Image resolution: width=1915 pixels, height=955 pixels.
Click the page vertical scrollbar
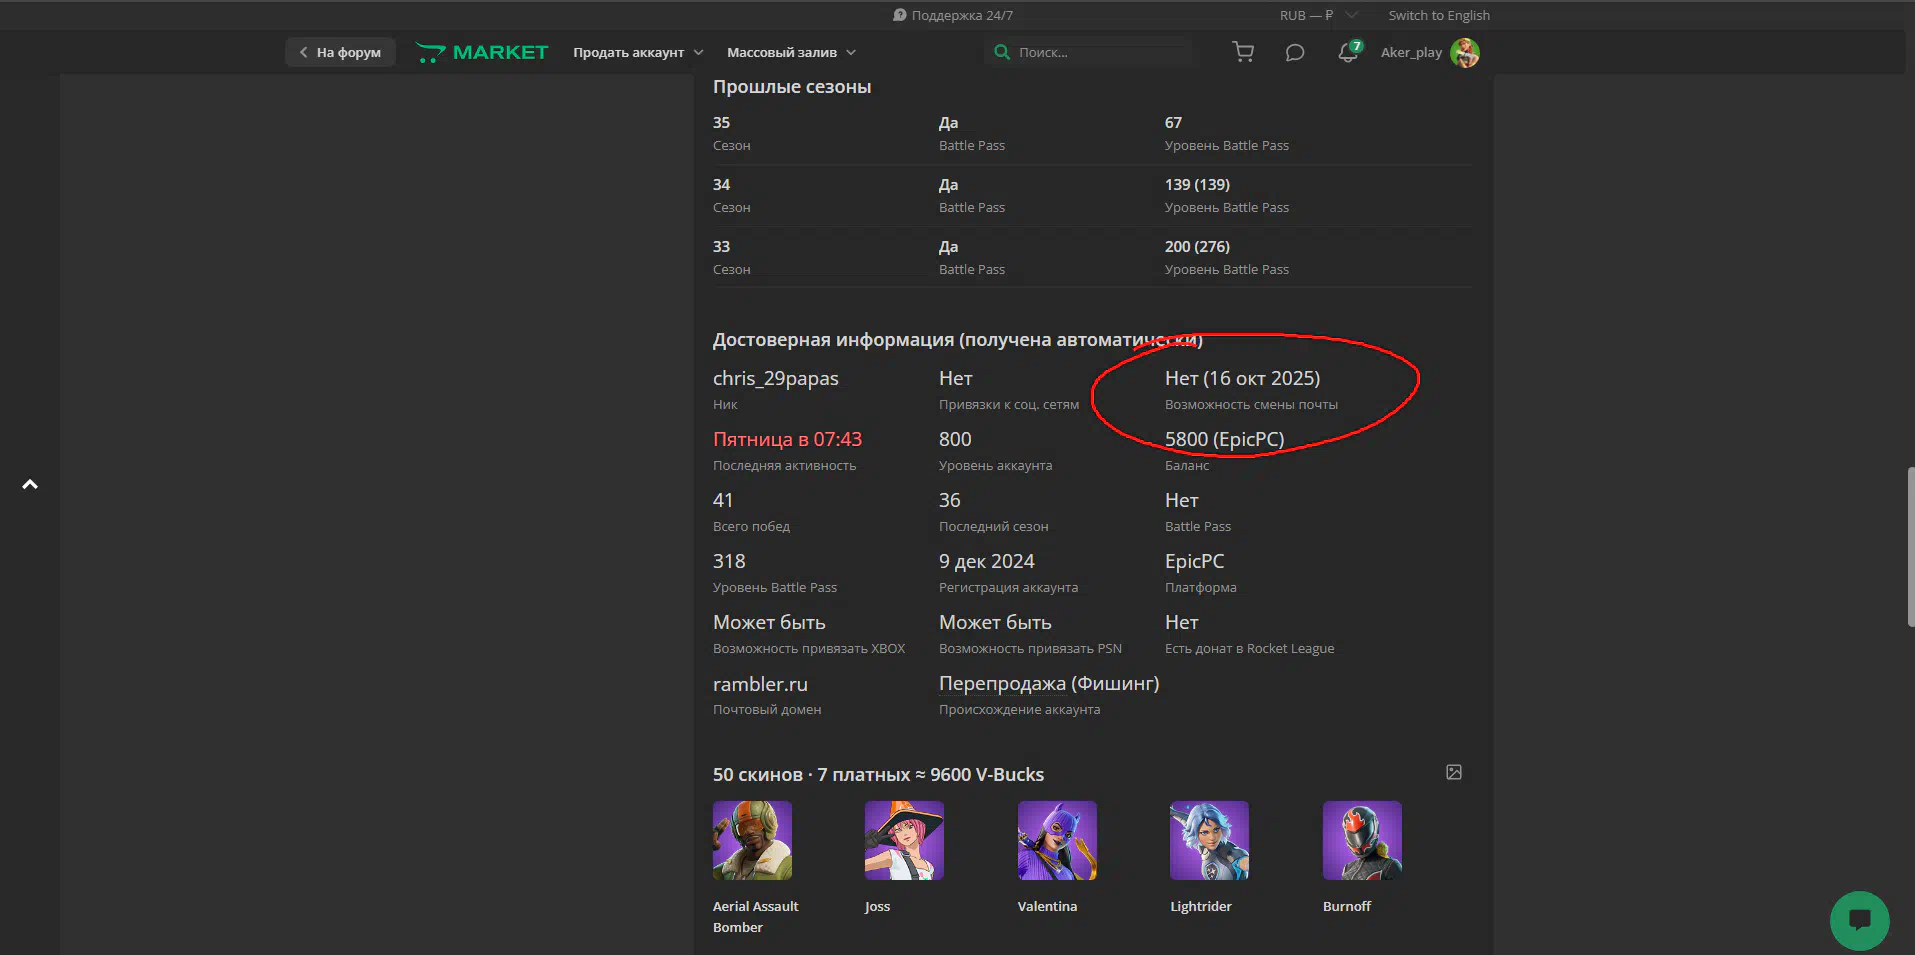[x=1910, y=546]
